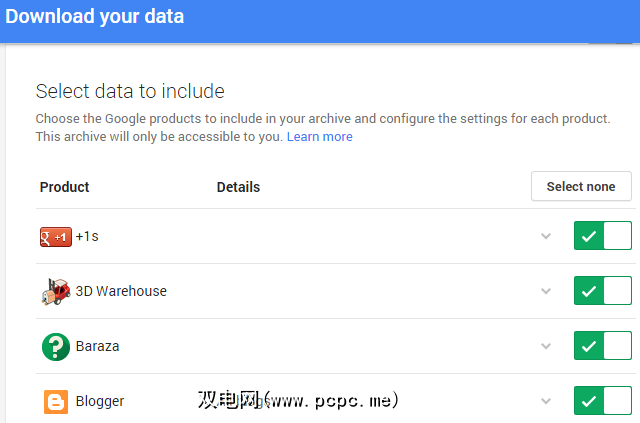Select the Blogger product name
640x423 pixels.
[100, 401]
